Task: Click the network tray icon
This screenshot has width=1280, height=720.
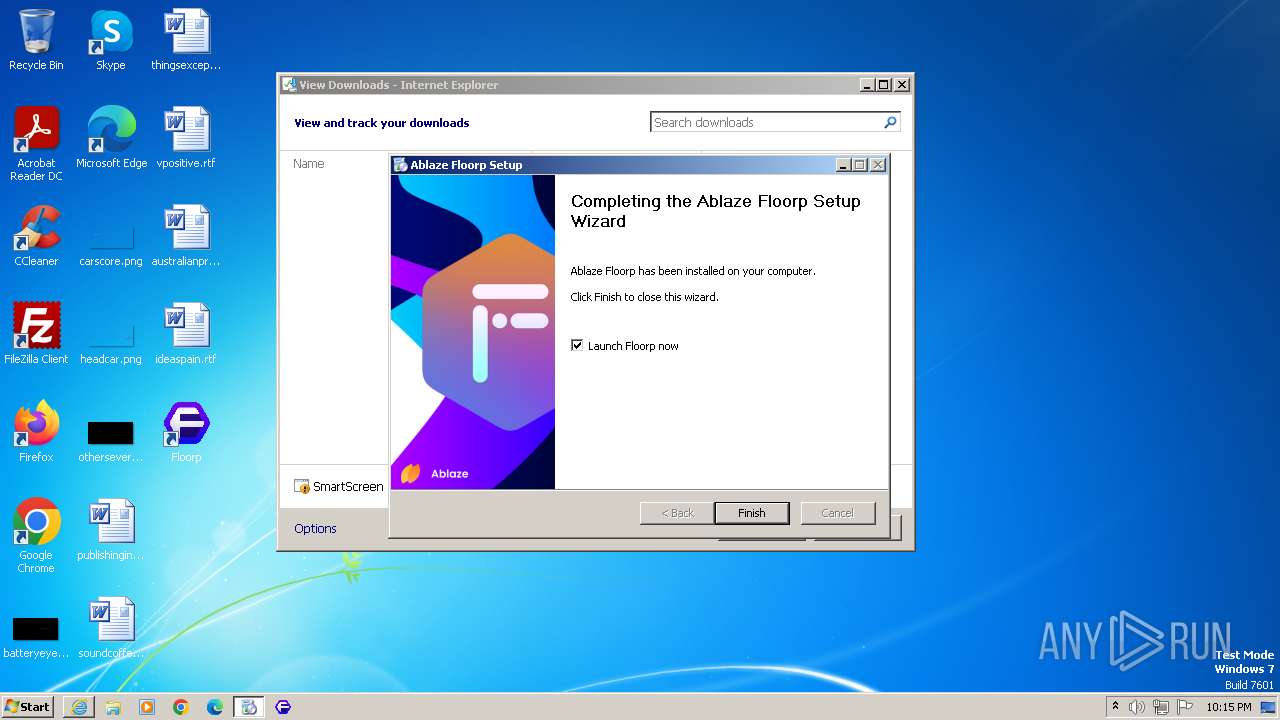Action: (x=1161, y=707)
